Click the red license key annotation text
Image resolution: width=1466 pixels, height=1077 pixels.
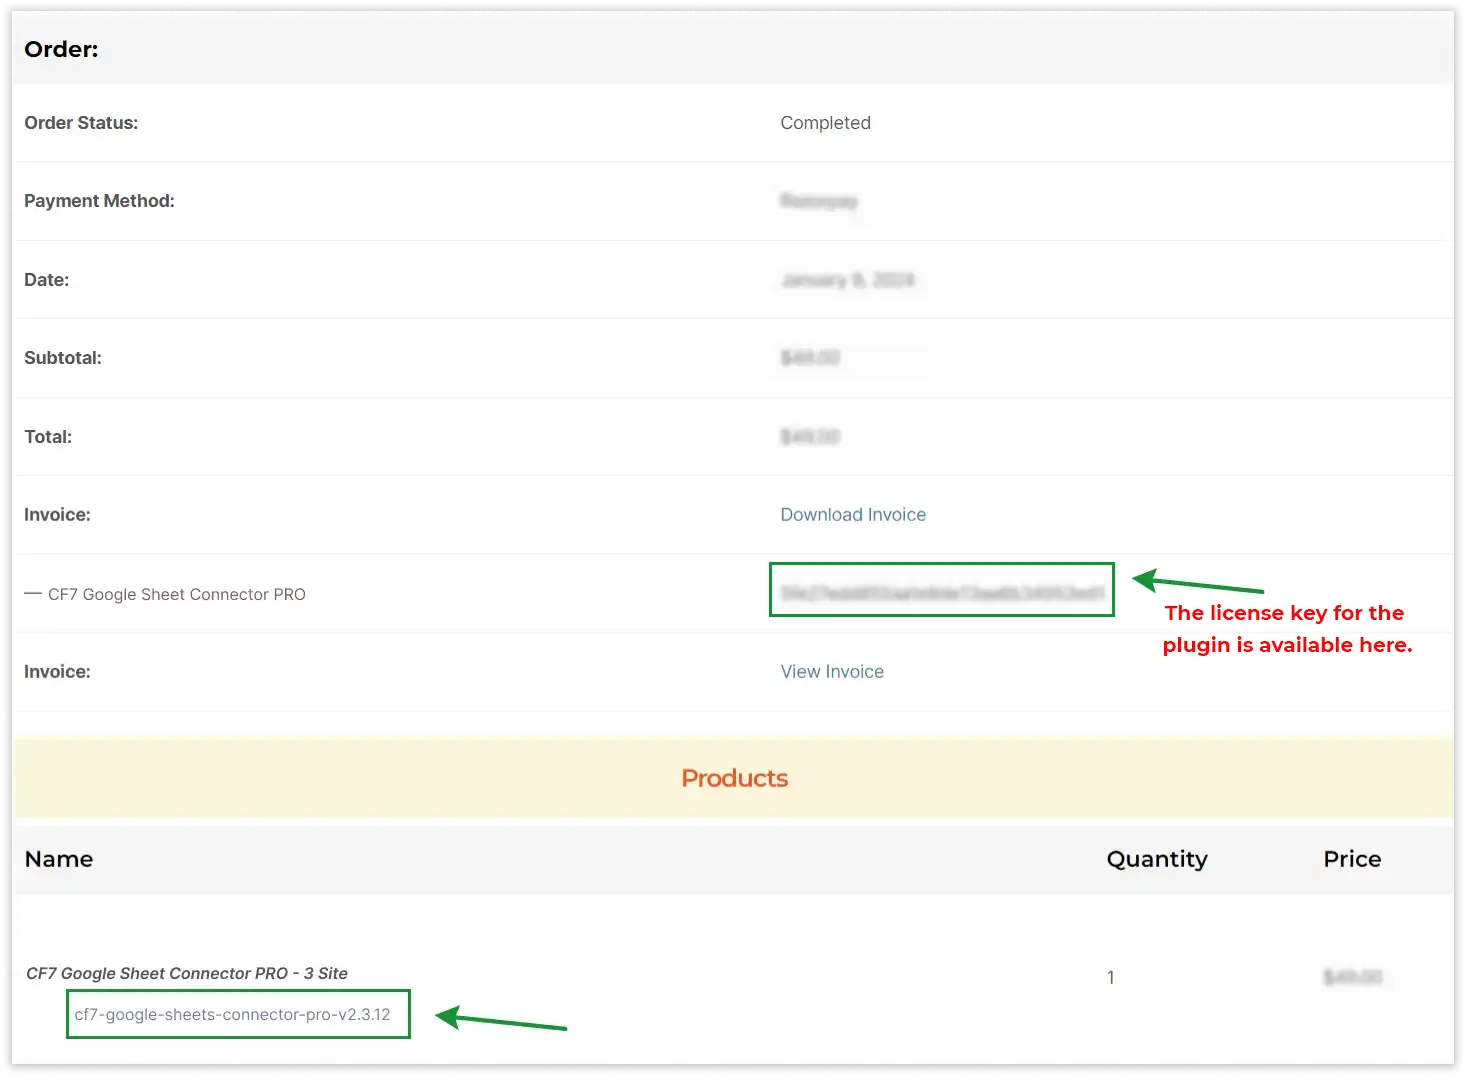coord(1286,629)
